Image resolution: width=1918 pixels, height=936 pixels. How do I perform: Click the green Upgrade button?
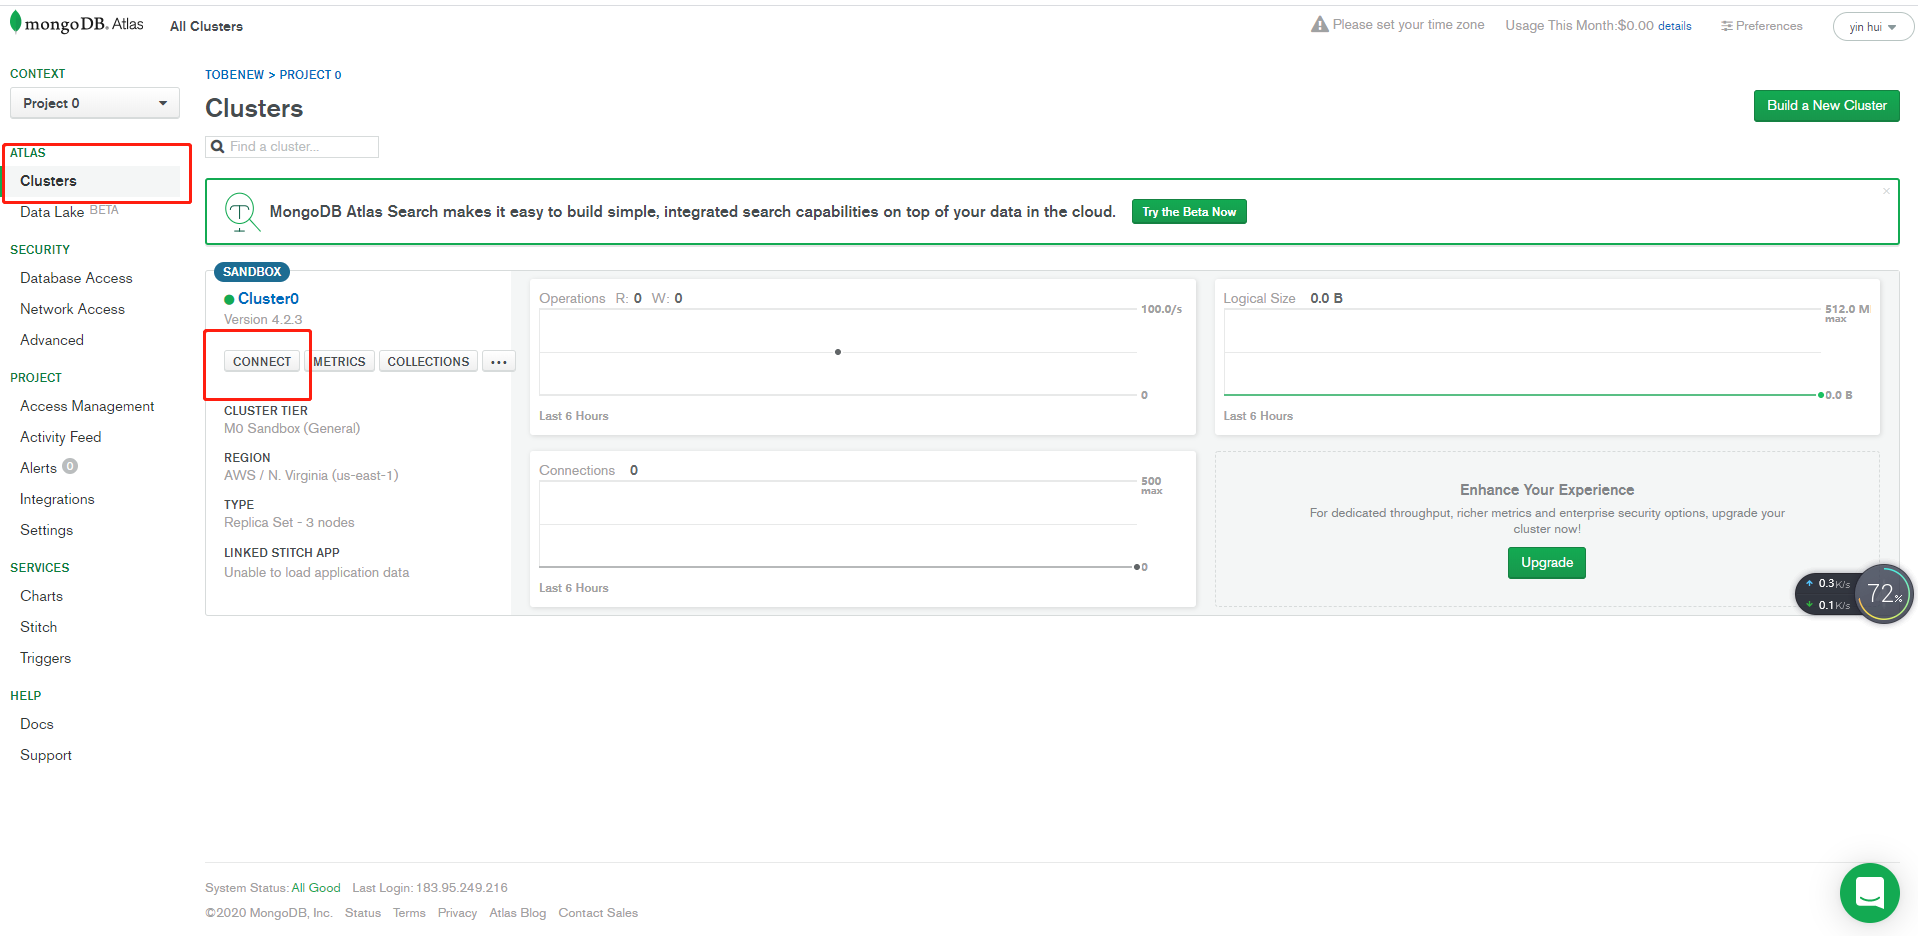pyautogui.click(x=1547, y=563)
